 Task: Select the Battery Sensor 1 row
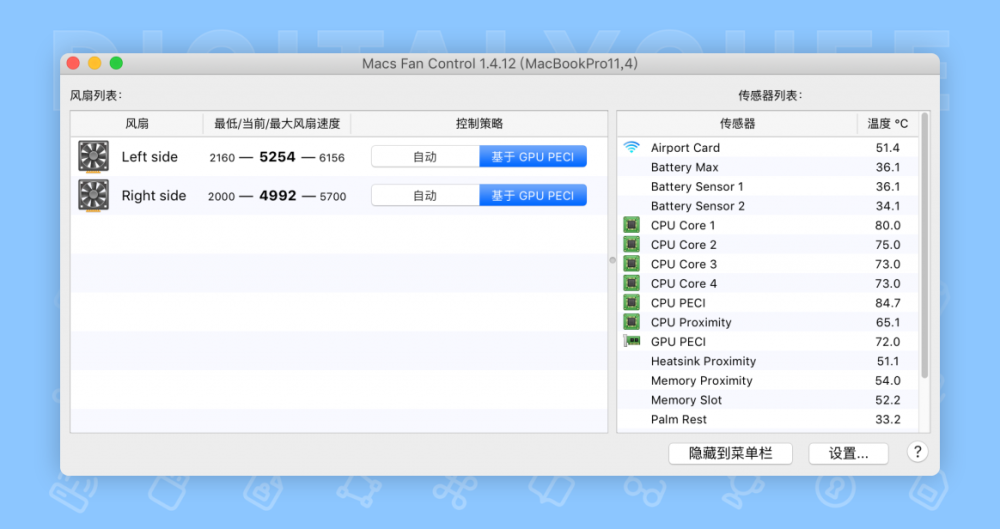(768, 186)
